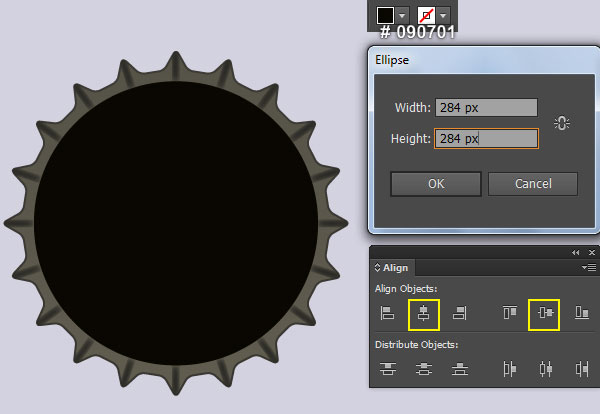
Task: Click Horizontal Distribute Center icon
Action: click(x=546, y=369)
